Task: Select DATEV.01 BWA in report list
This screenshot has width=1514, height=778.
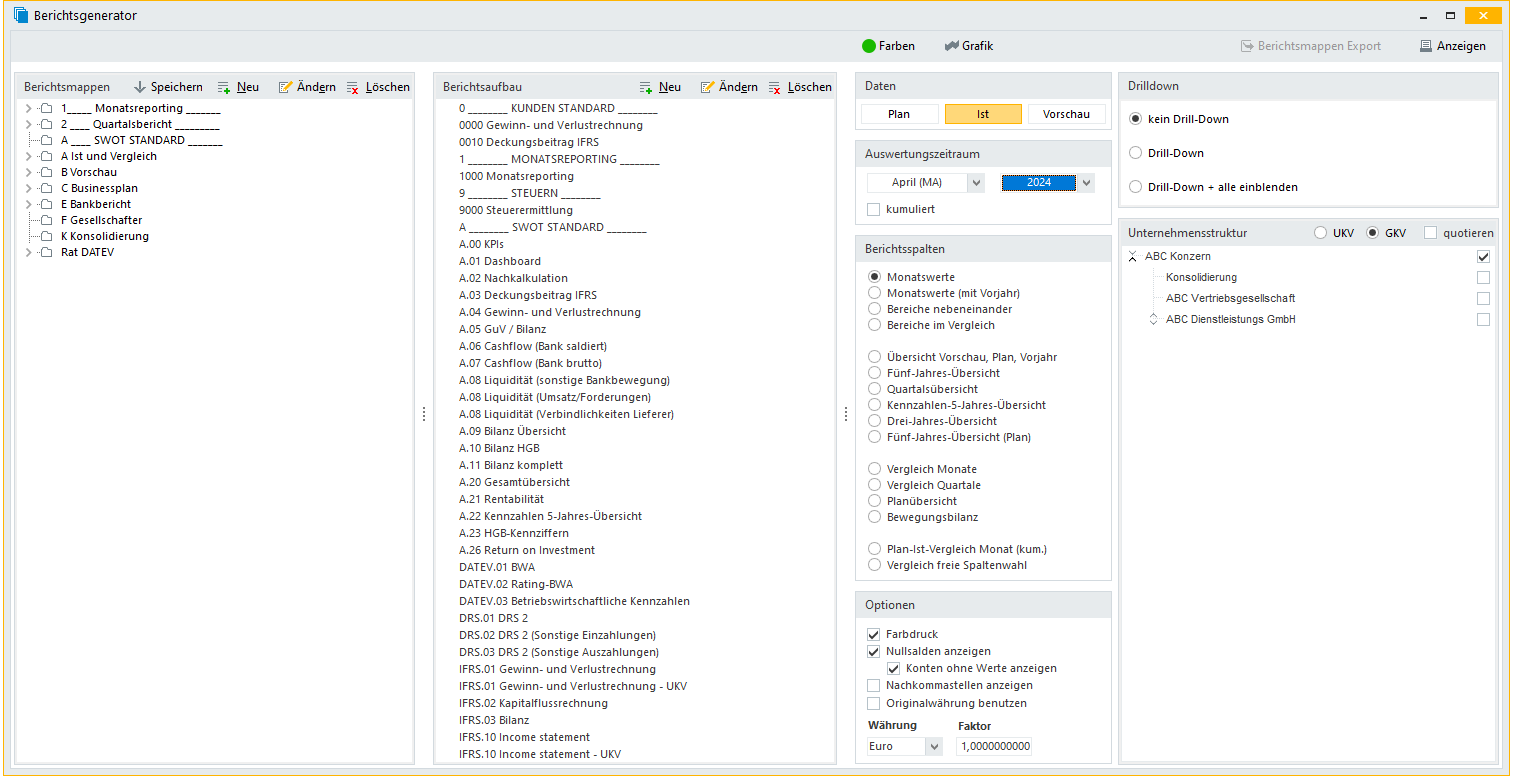Action: tap(496, 567)
